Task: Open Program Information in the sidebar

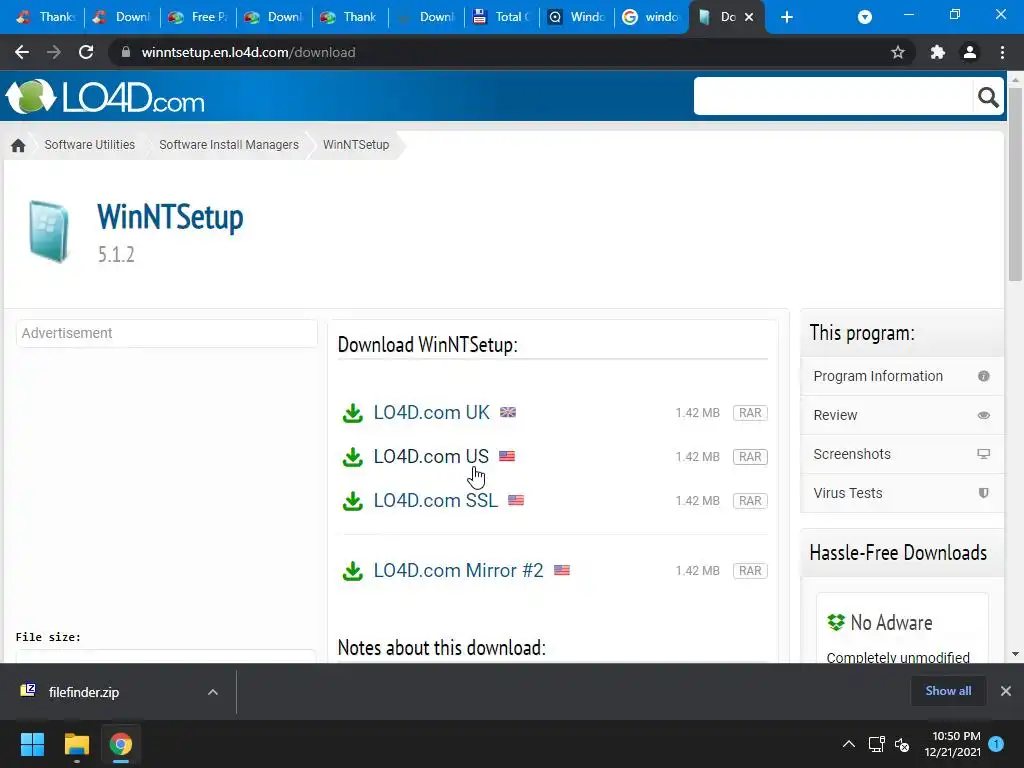Action: coord(902,376)
